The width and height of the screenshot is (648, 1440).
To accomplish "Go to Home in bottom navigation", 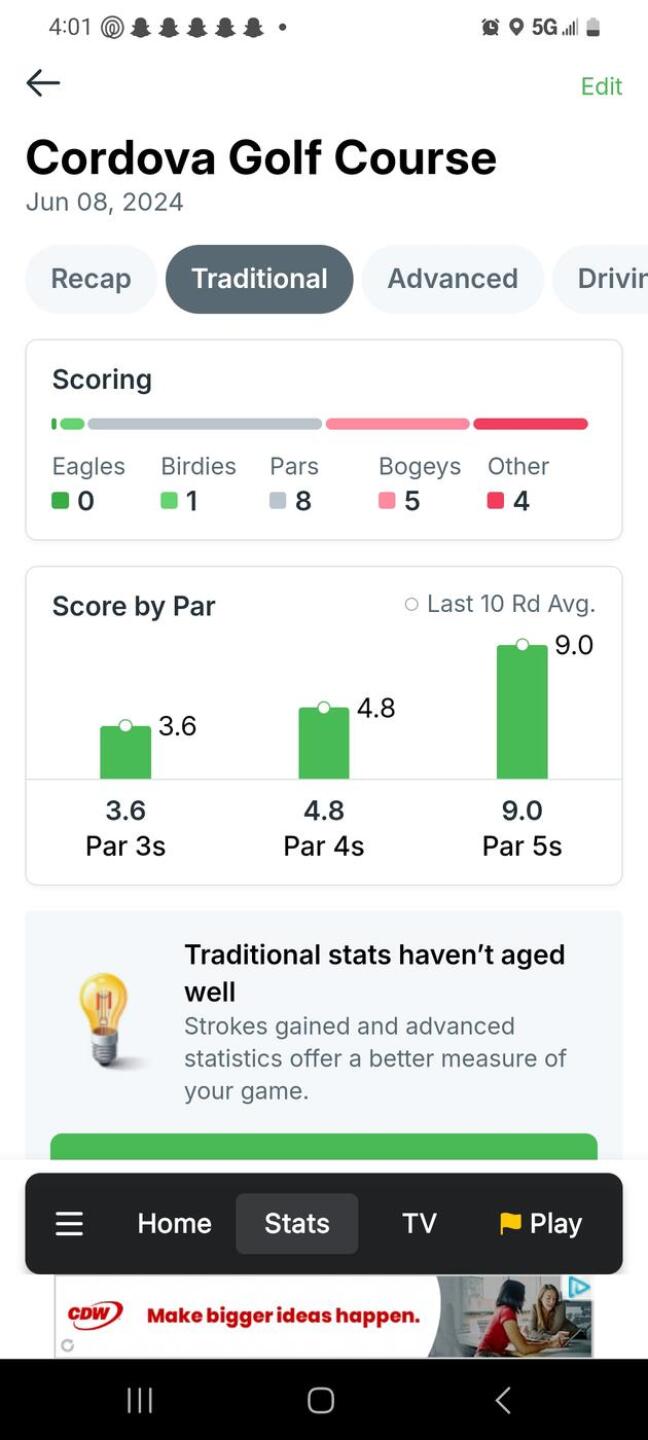I will coord(175,1223).
